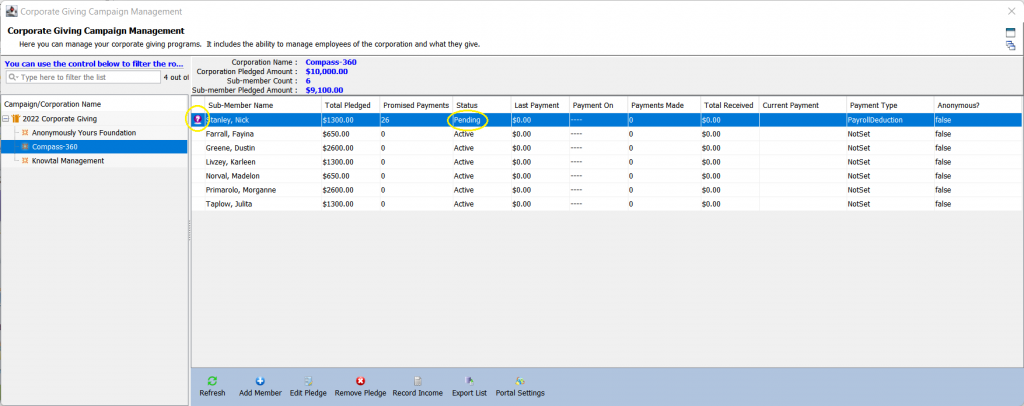
Task: Click the Refresh toolbar icon
Action: pyautogui.click(x=212, y=381)
